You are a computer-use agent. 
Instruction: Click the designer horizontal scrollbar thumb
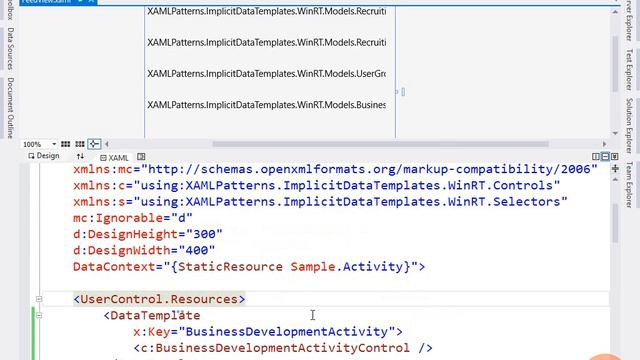point(380,144)
